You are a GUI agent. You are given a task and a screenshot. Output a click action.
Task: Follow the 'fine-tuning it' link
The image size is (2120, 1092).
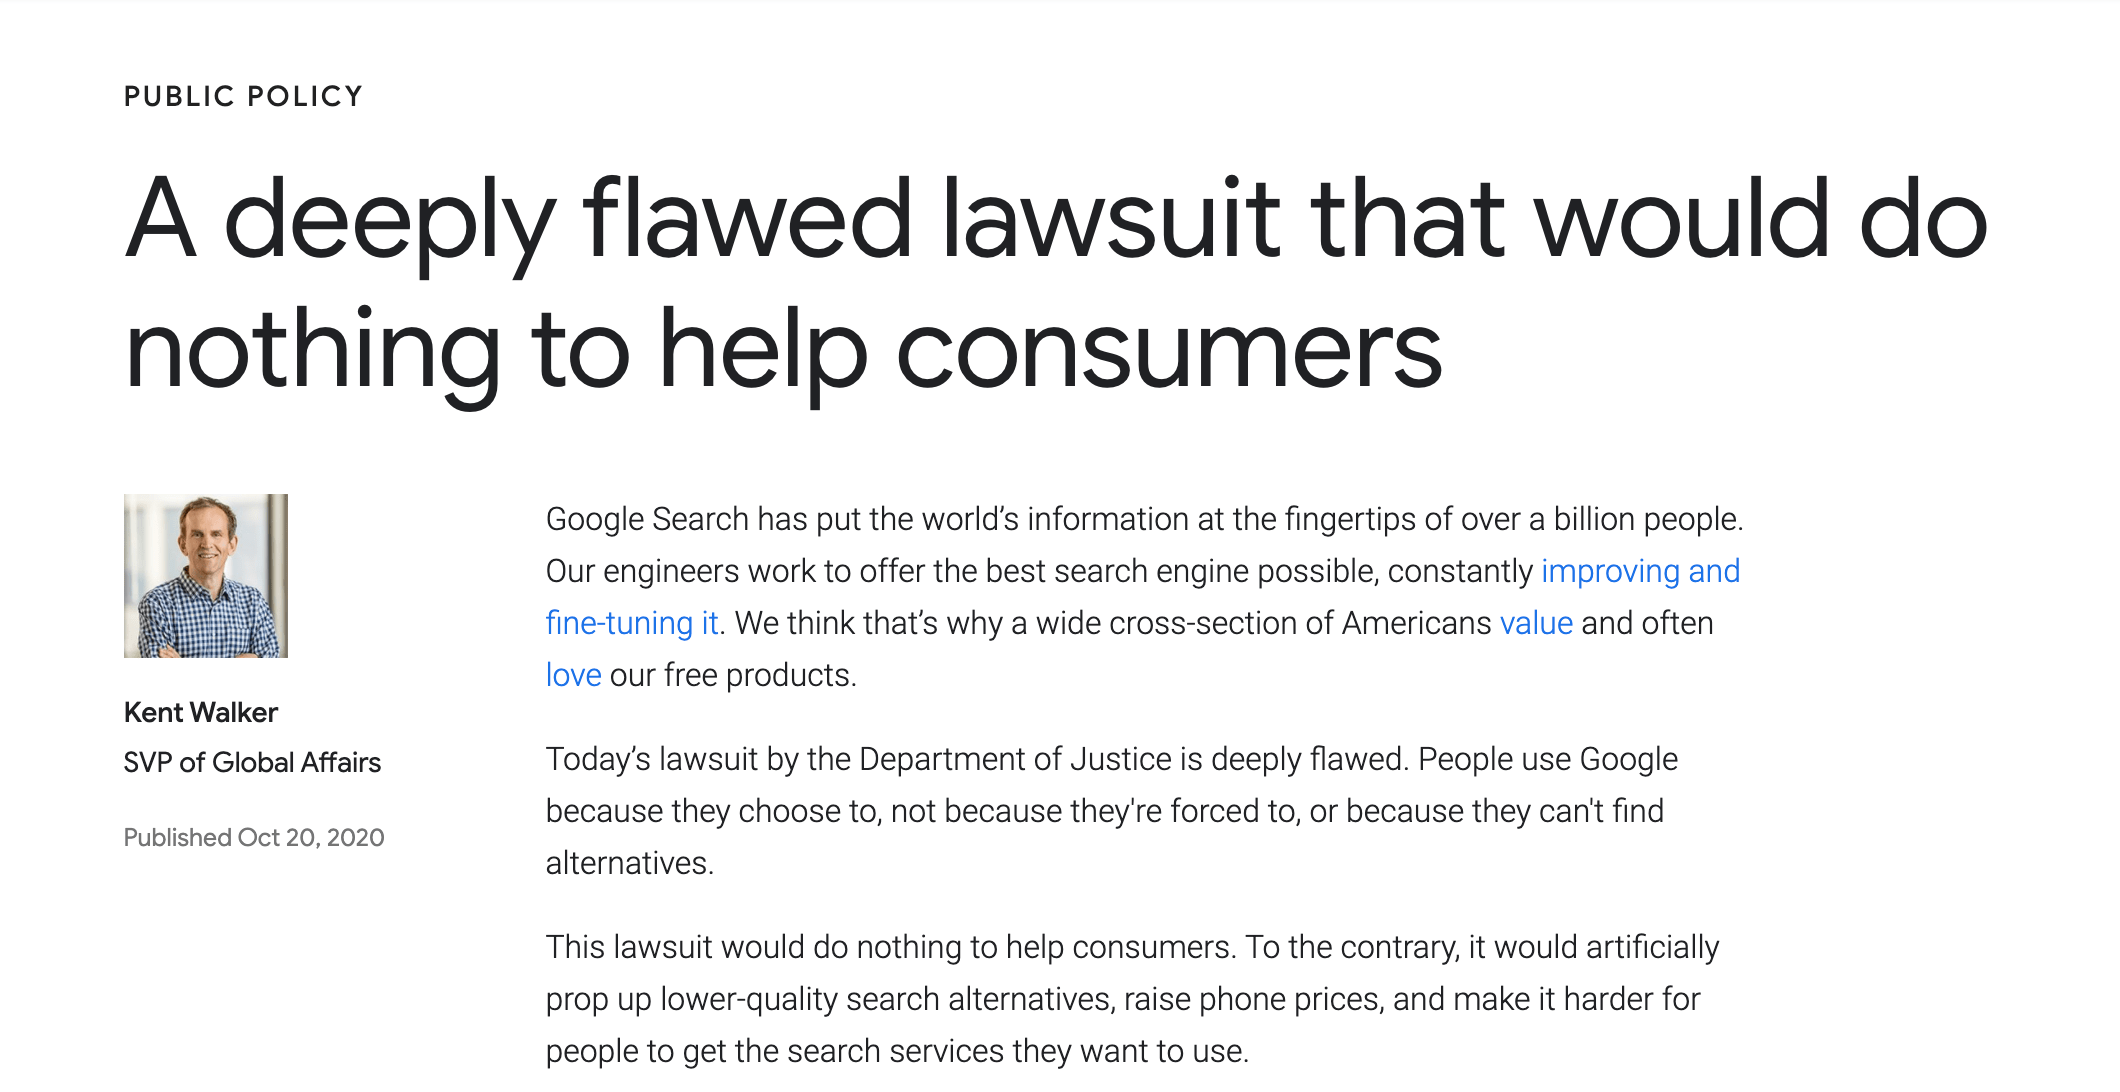tap(632, 623)
